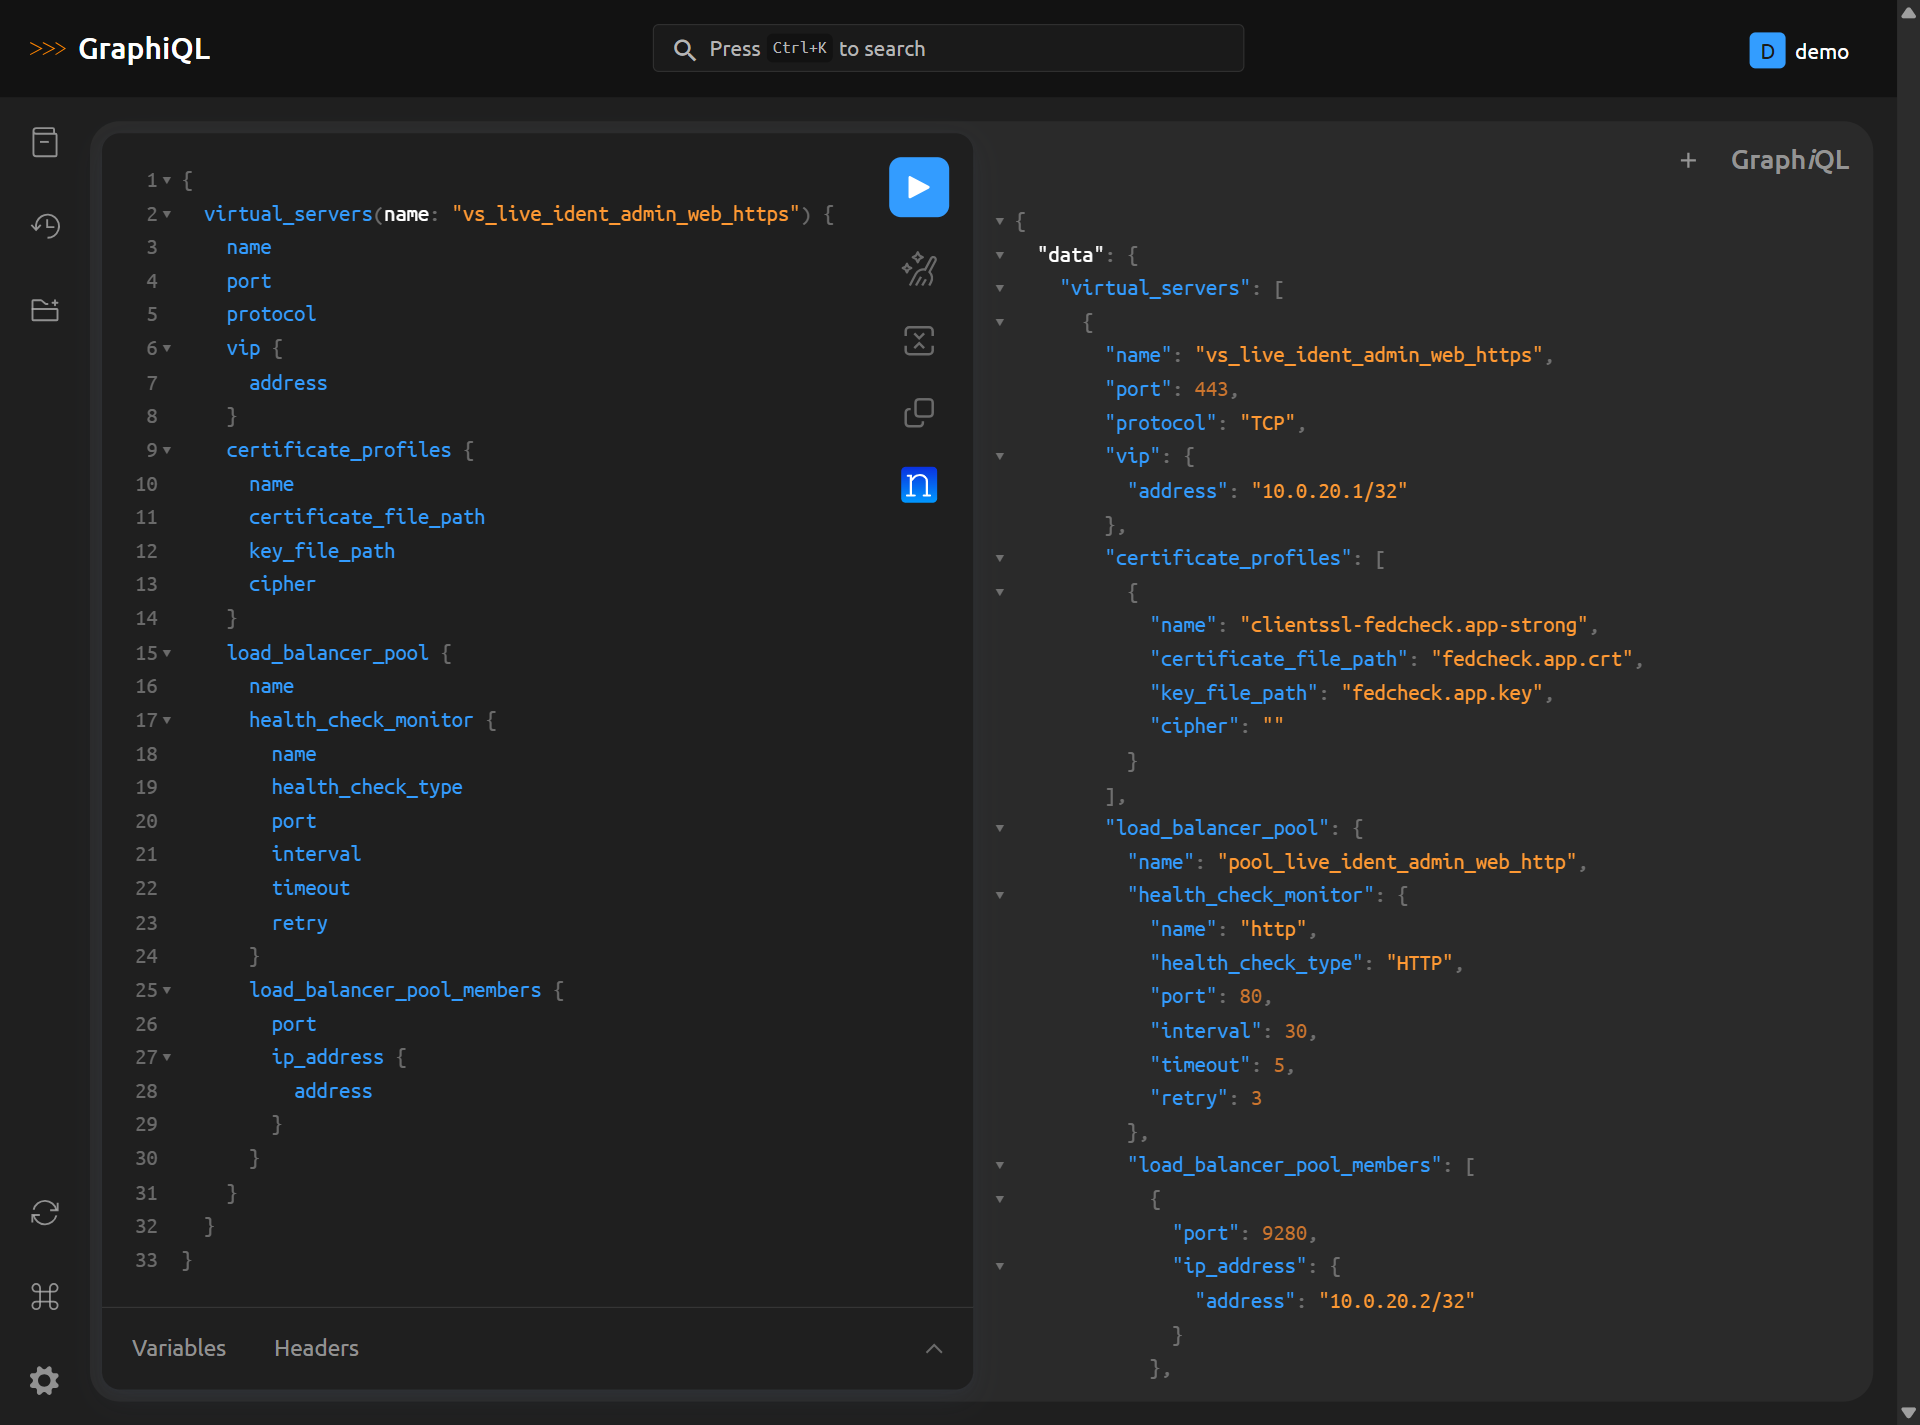Fold the certificate_profiles query block
This screenshot has width=1920, height=1425.
pyautogui.click(x=167, y=451)
